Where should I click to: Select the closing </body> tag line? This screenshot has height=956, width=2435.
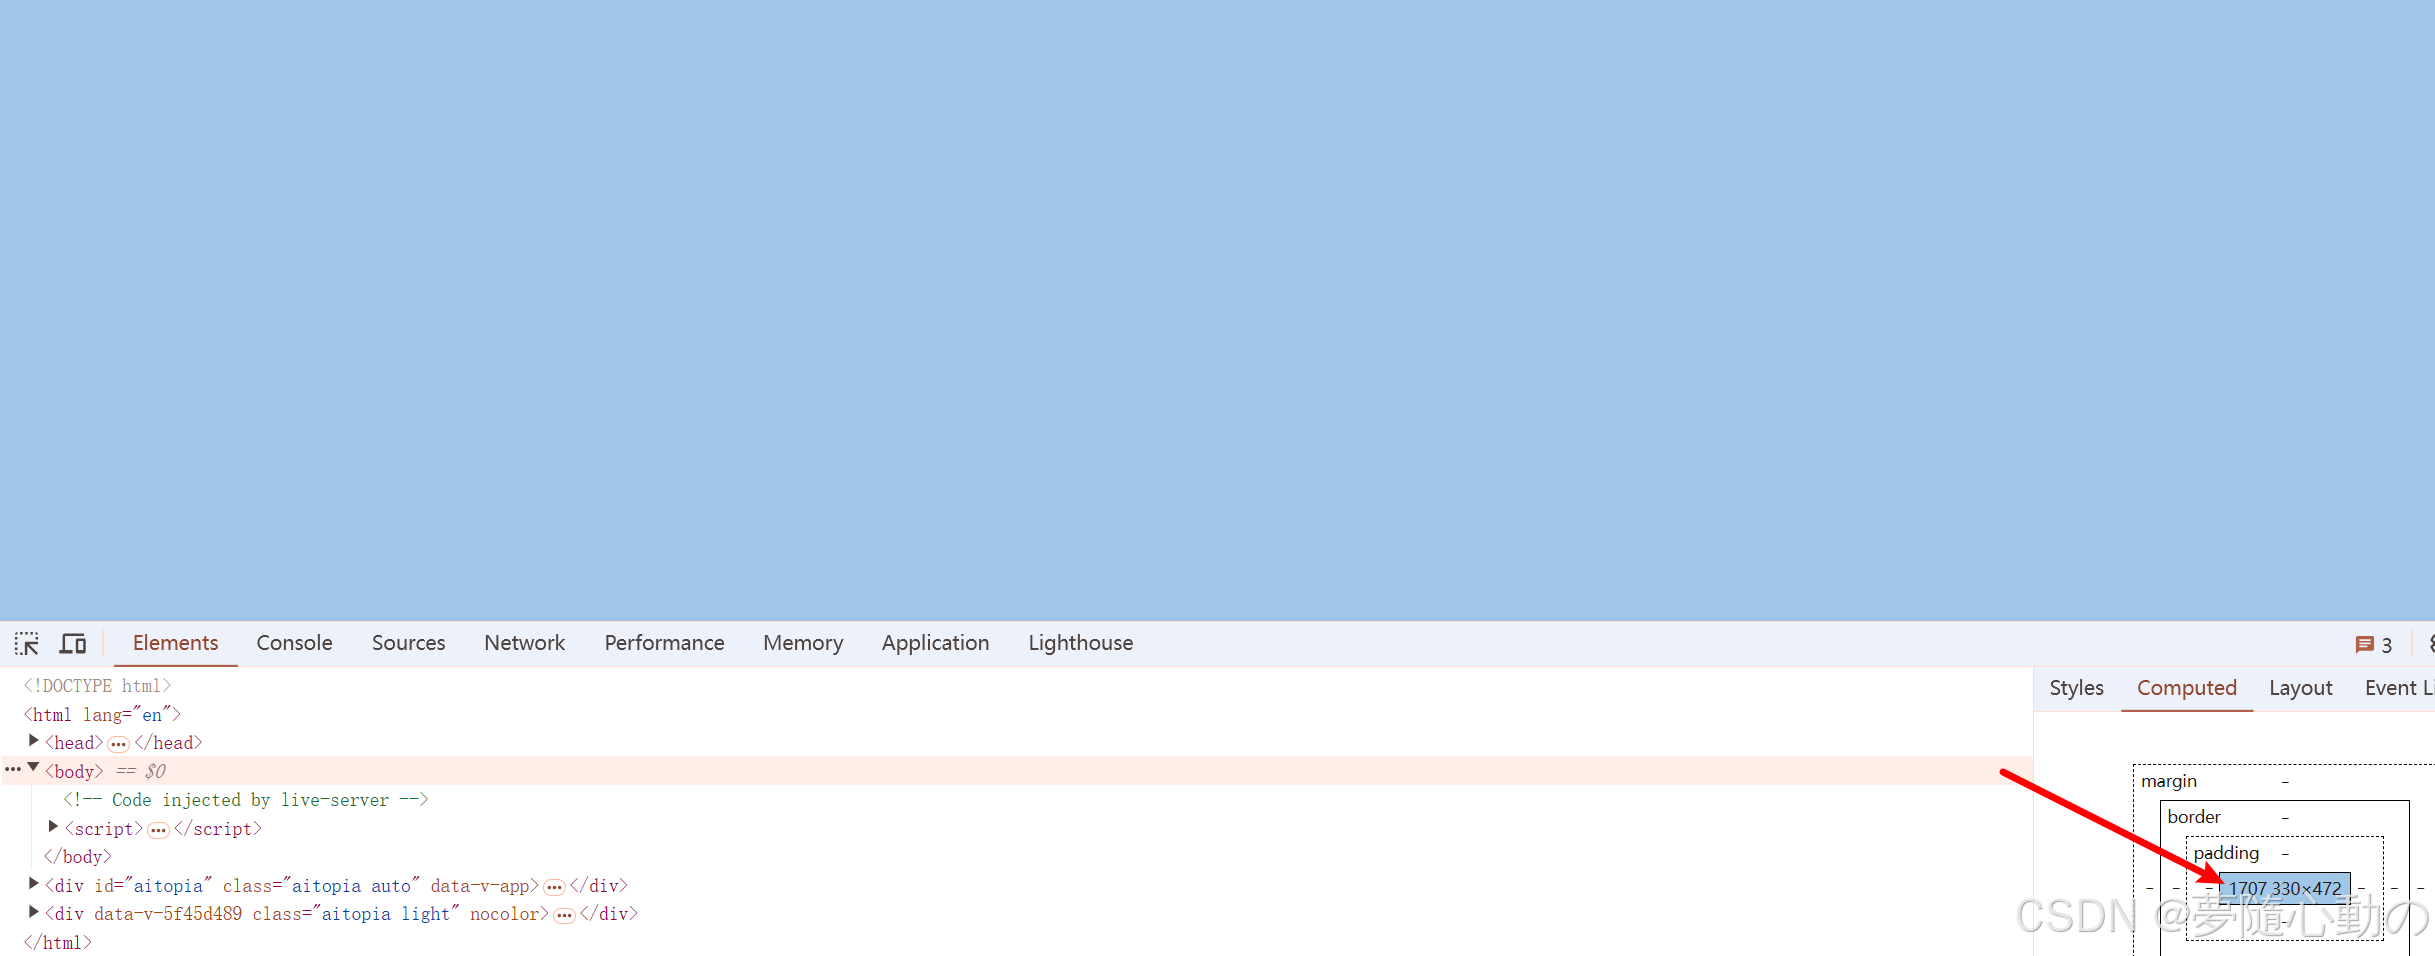[x=77, y=857]
